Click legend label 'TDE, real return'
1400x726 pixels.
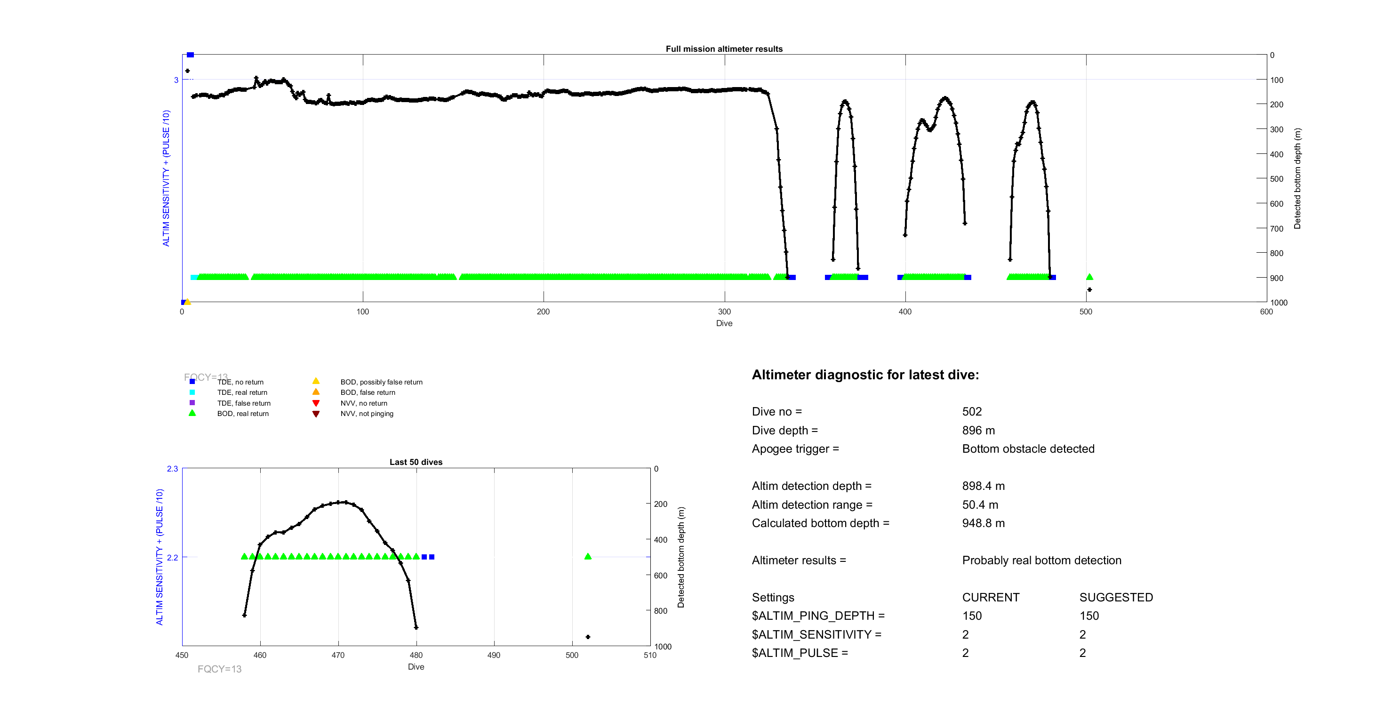242,393
